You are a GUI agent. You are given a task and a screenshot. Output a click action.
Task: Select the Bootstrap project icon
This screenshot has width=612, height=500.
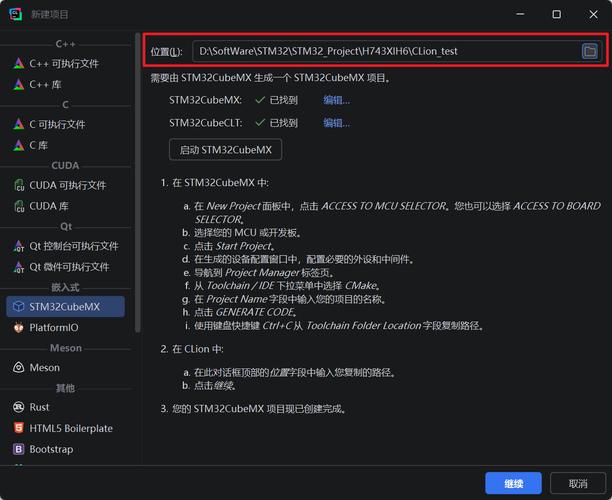coord(18,449)
